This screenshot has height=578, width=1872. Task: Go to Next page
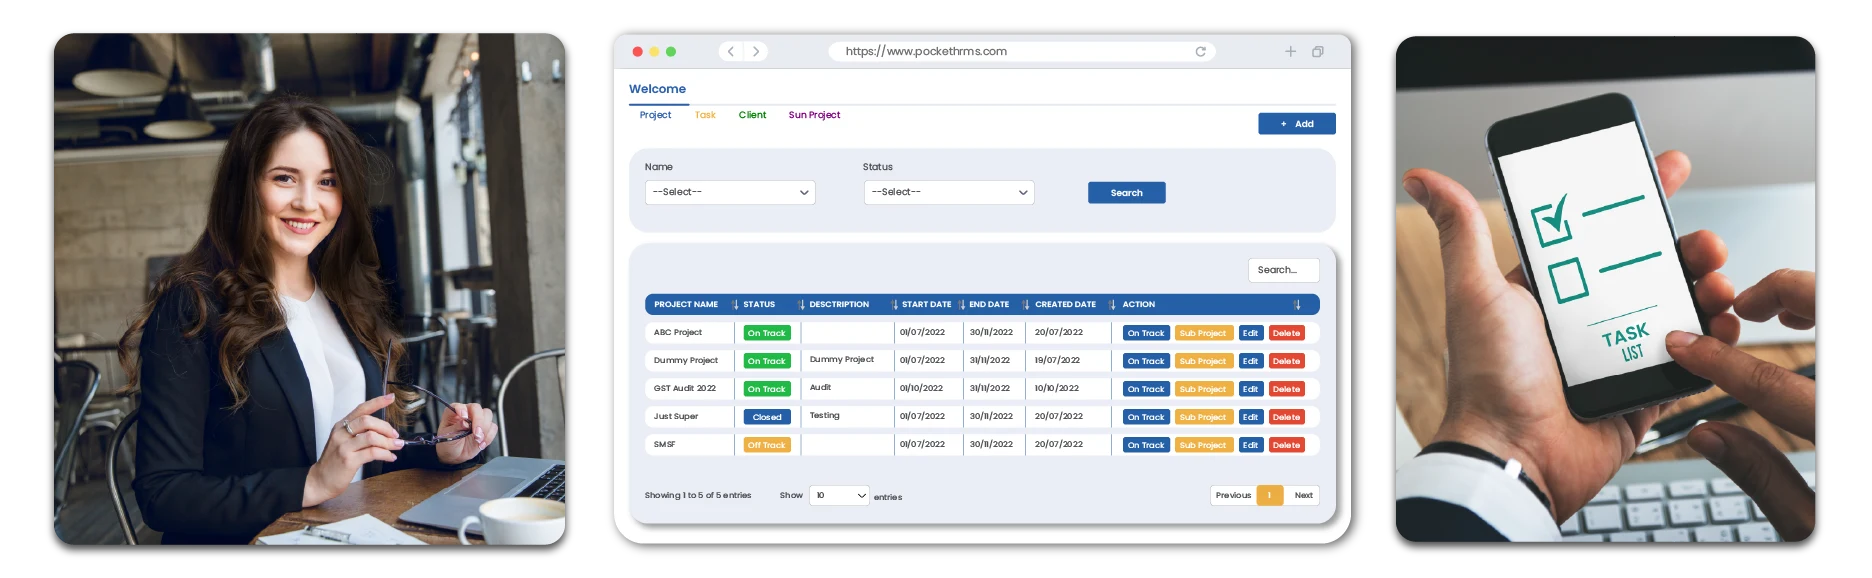1303,495
